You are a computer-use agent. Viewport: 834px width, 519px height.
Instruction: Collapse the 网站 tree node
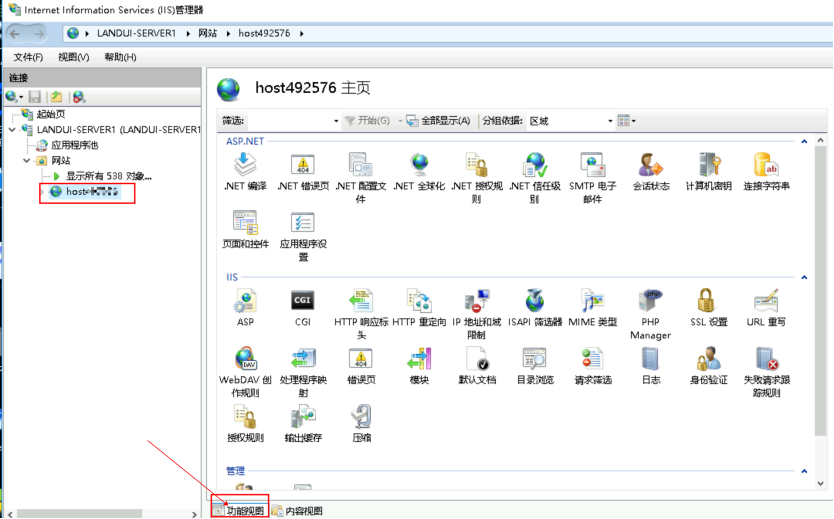coord(27,160)
